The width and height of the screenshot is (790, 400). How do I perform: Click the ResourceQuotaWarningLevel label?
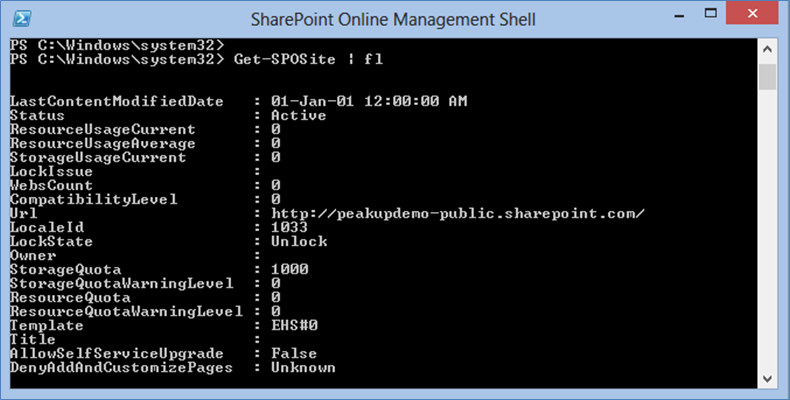click(126, 311)
